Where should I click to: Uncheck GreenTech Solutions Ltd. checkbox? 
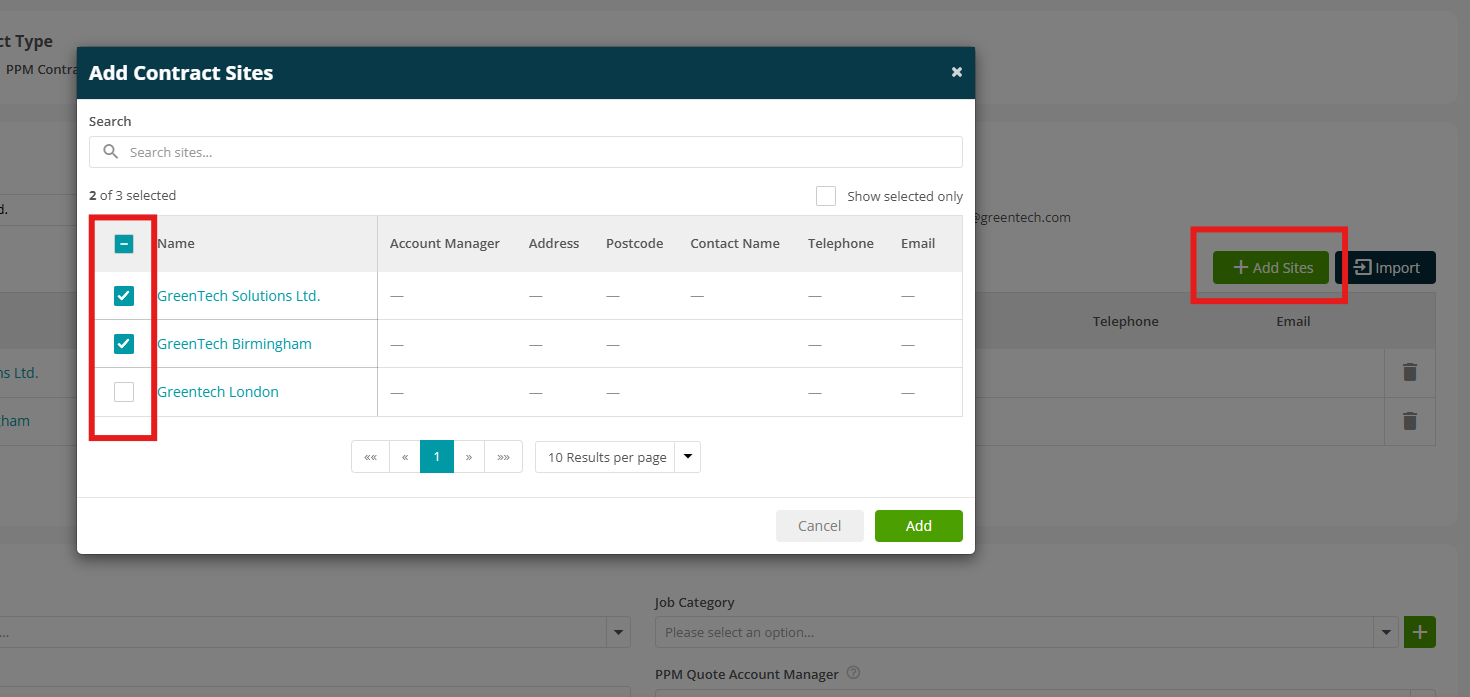(124, 296)
